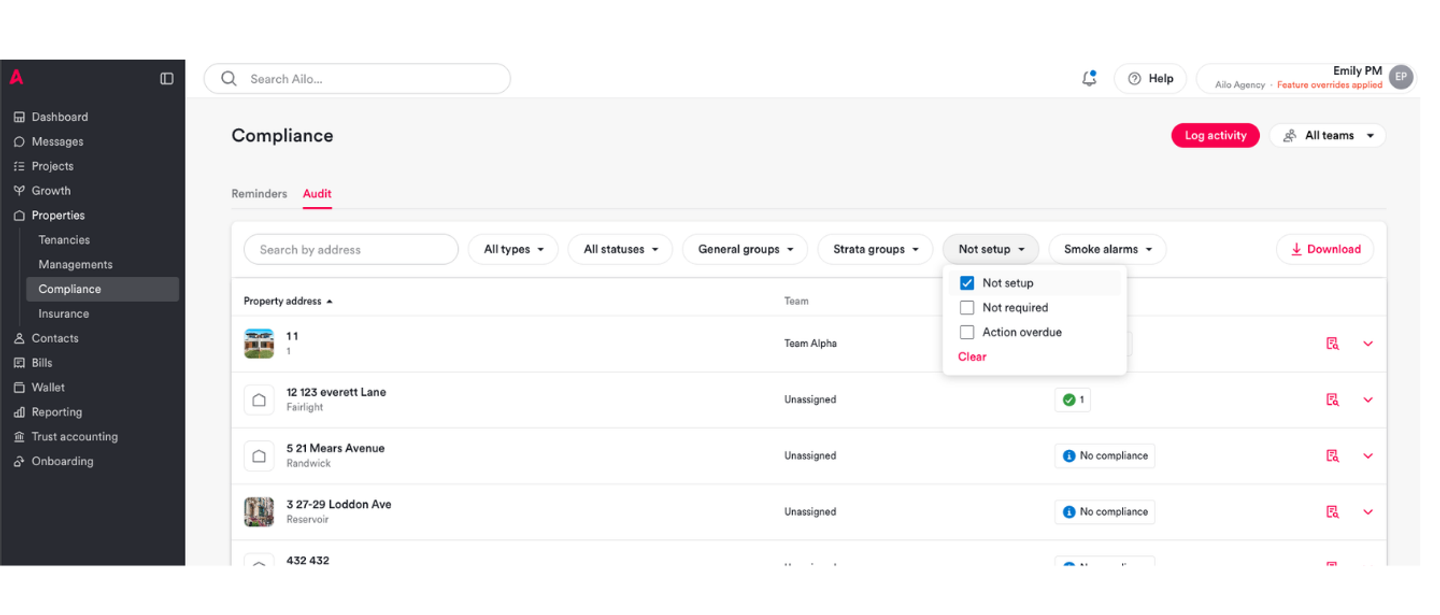The image size is (1440, 615).
Task: Click the Trust accounting sidebar icon
Action: (x=19, y=437)
